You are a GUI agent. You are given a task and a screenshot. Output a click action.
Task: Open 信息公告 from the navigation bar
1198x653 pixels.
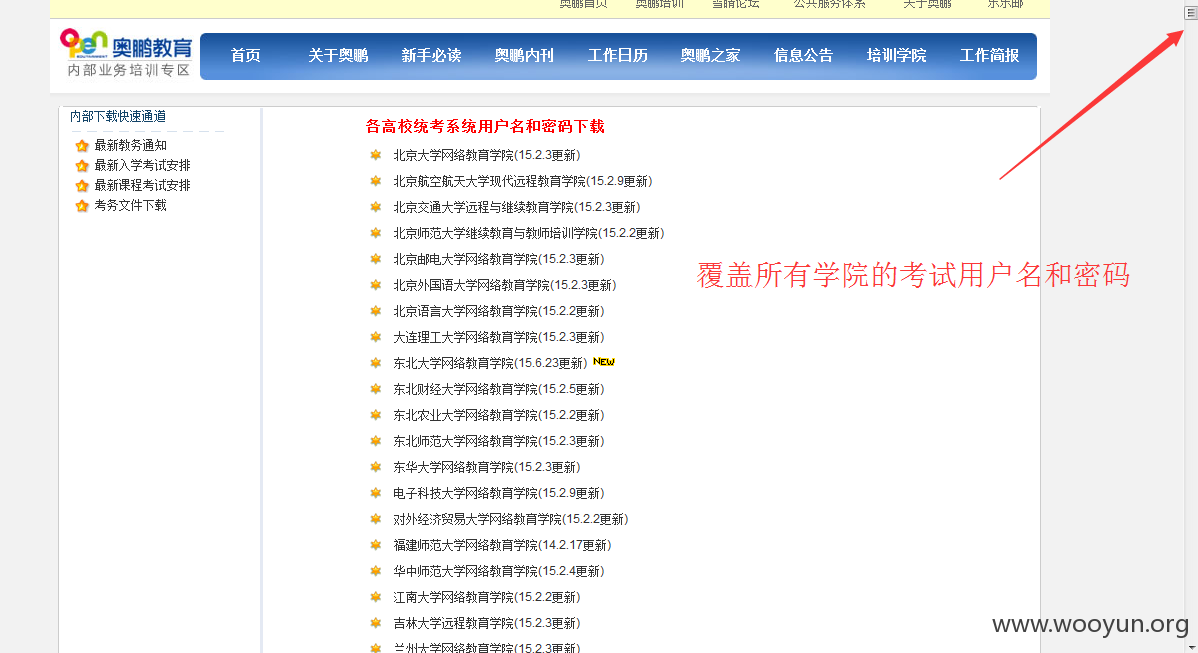tap(804, 56)
